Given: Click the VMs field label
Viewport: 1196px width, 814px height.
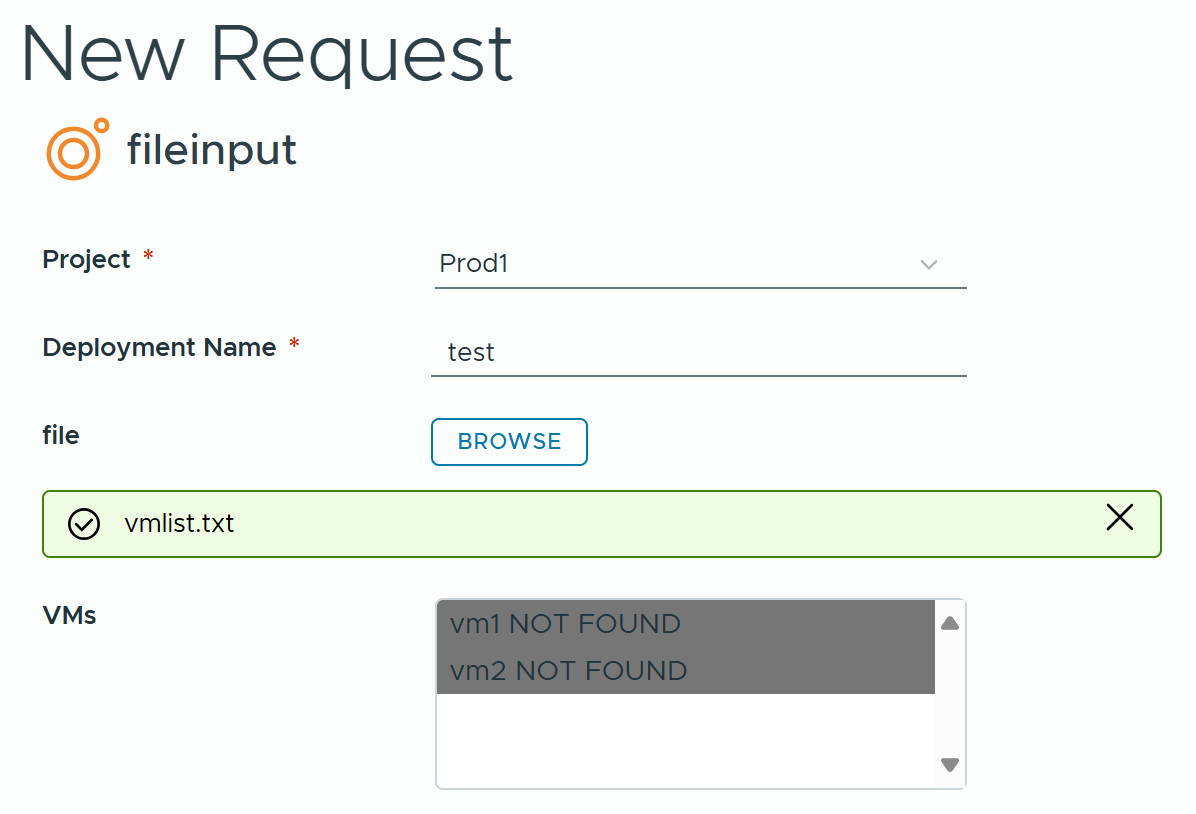Looking at the screenshot, I should click(x=69, y=616).
